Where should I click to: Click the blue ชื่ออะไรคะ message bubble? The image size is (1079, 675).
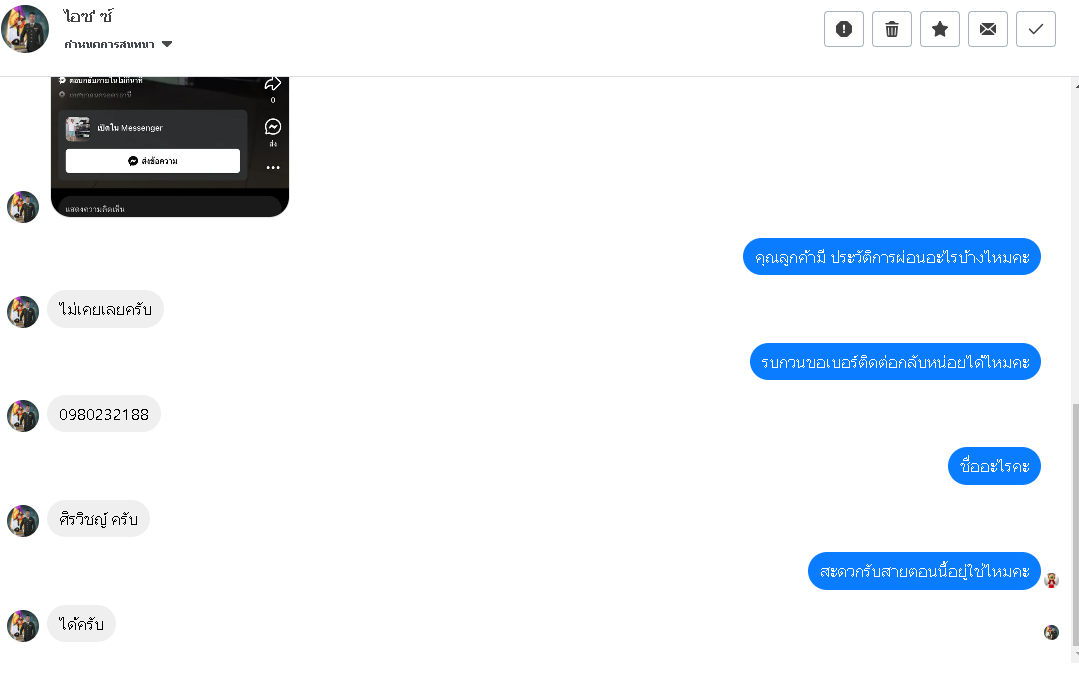point(994,466)
